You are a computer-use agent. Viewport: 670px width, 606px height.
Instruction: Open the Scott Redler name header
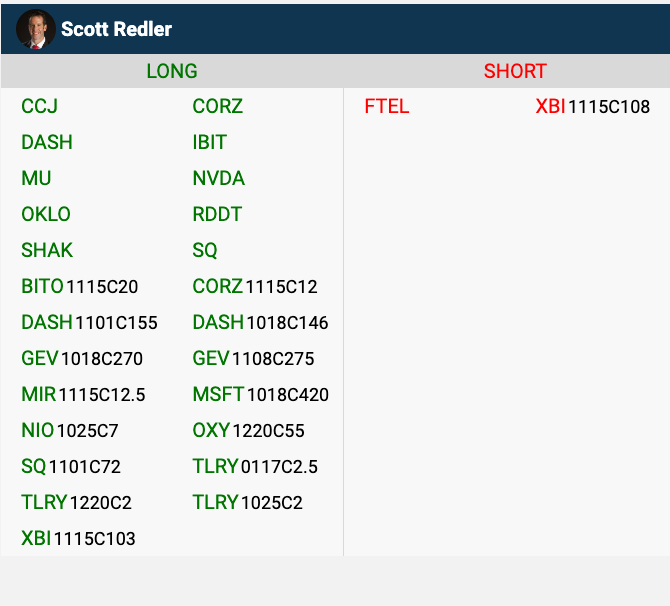(x=116, y=29)
